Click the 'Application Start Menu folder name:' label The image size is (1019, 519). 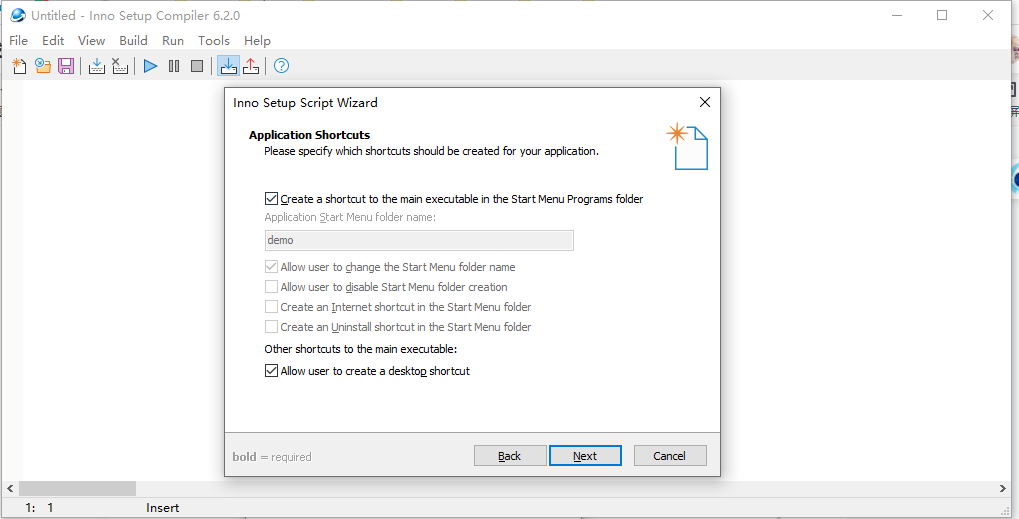350,217
